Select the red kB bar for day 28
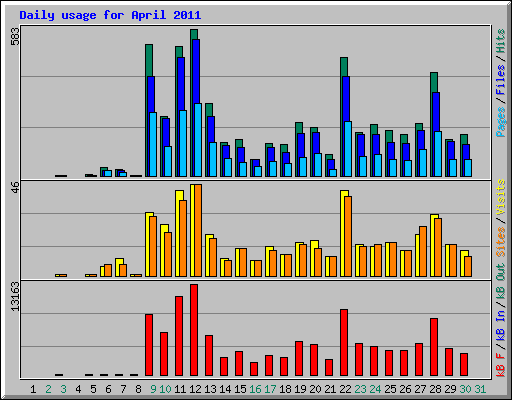512x400 pixels. 434,347
